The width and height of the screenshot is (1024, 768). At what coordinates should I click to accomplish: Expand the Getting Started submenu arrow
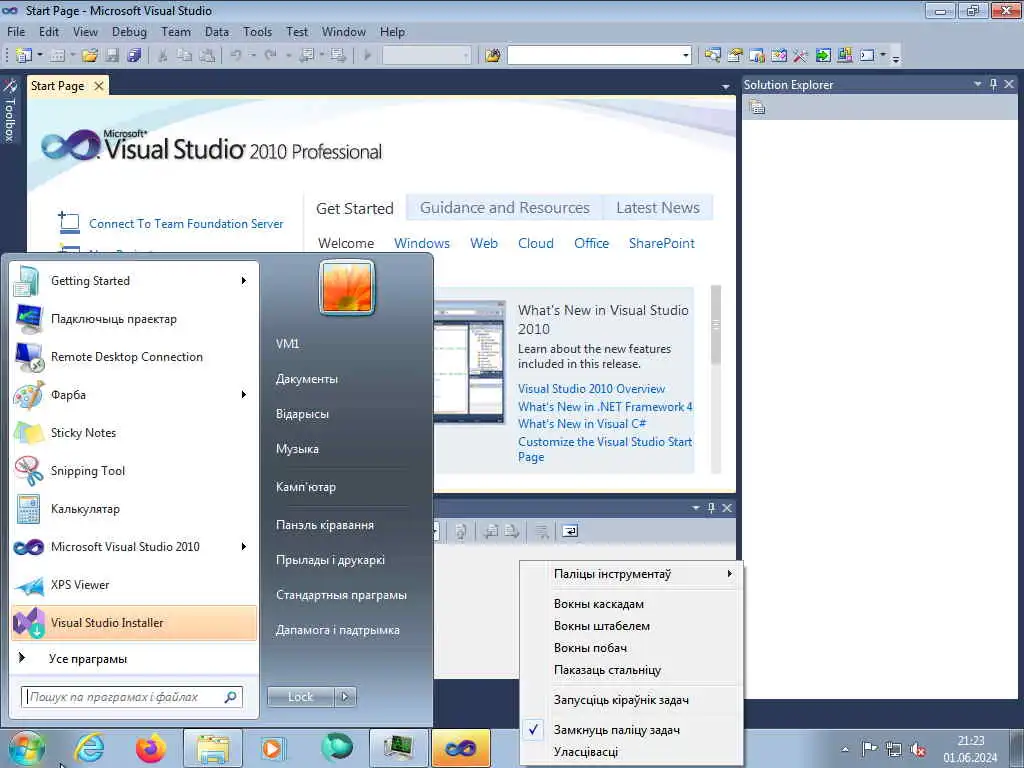tap(244, 281)
